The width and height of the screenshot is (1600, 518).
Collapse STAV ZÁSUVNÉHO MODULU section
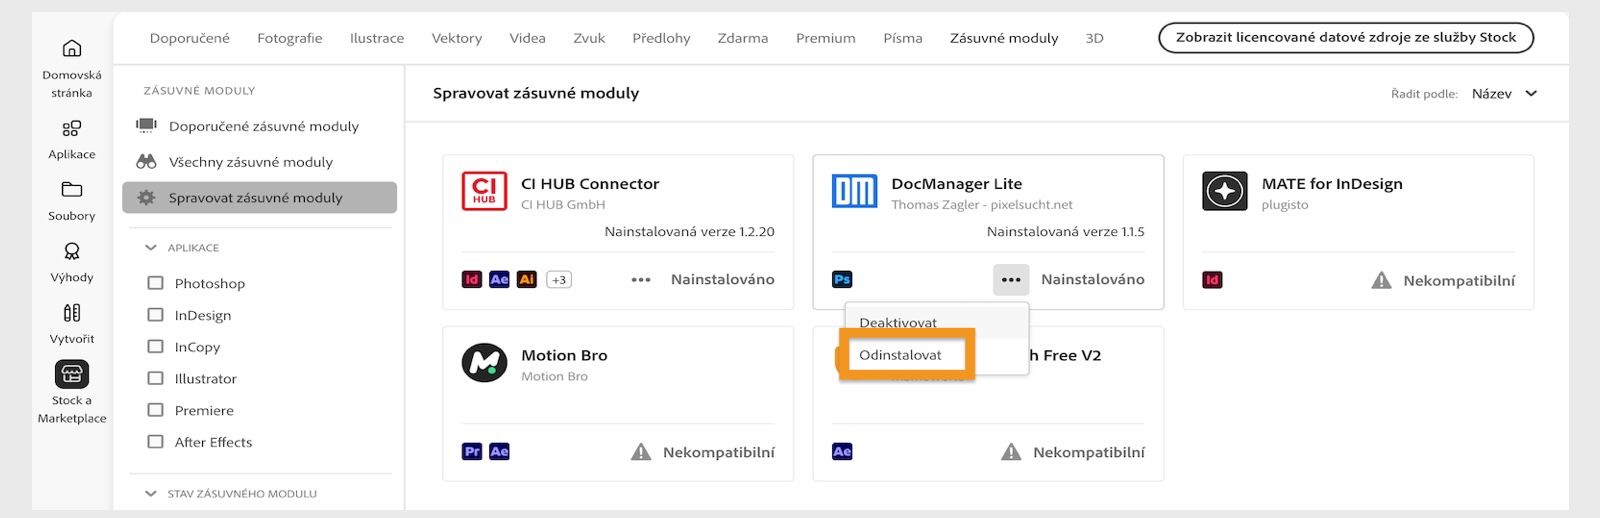[151, 493]
